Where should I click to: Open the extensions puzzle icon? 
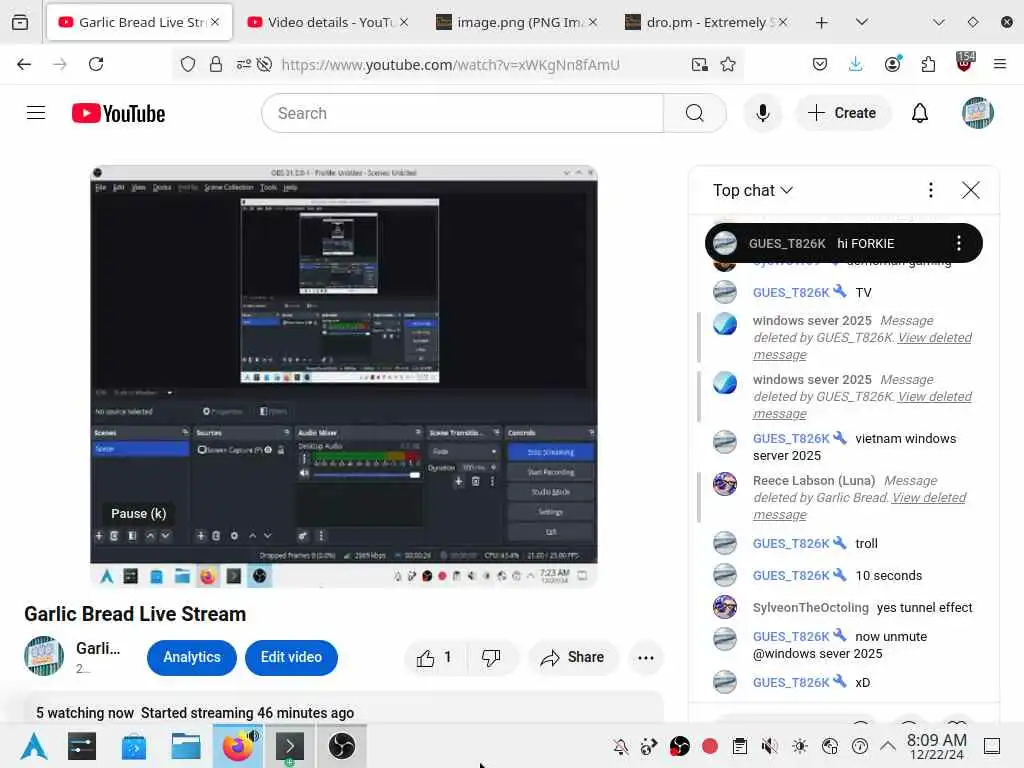928,64
